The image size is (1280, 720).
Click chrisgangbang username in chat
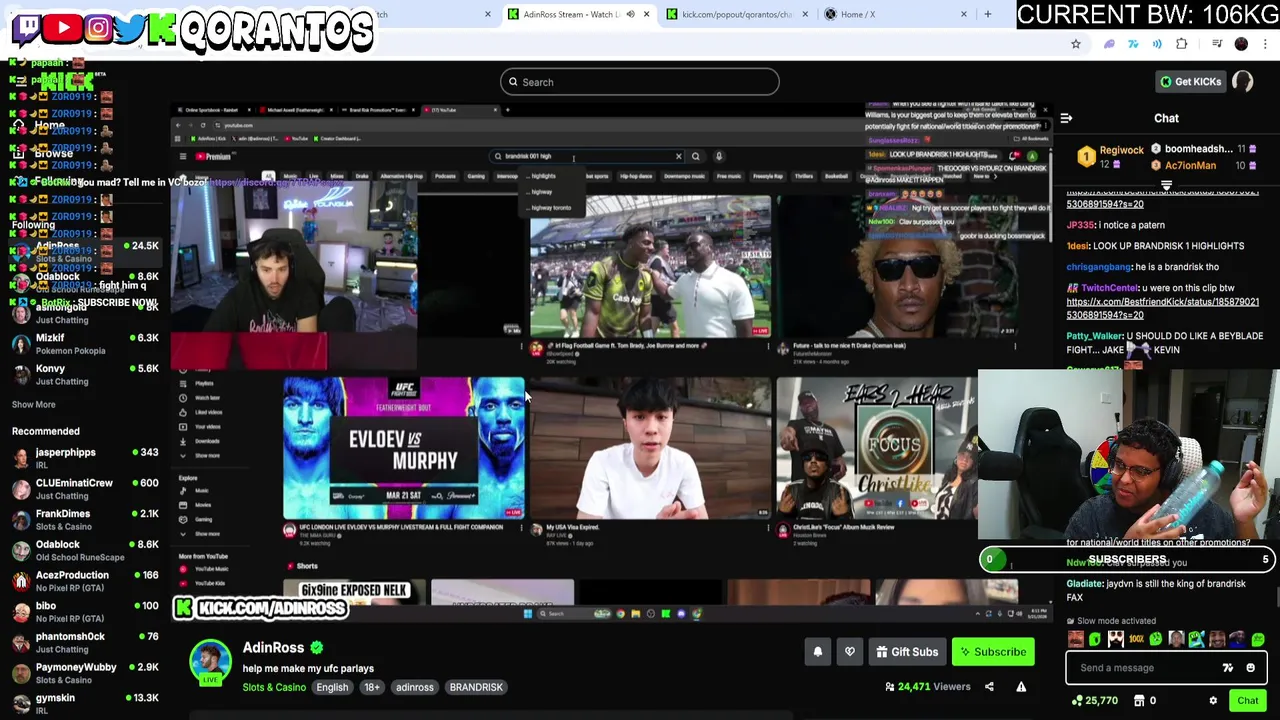point(1099,267)
